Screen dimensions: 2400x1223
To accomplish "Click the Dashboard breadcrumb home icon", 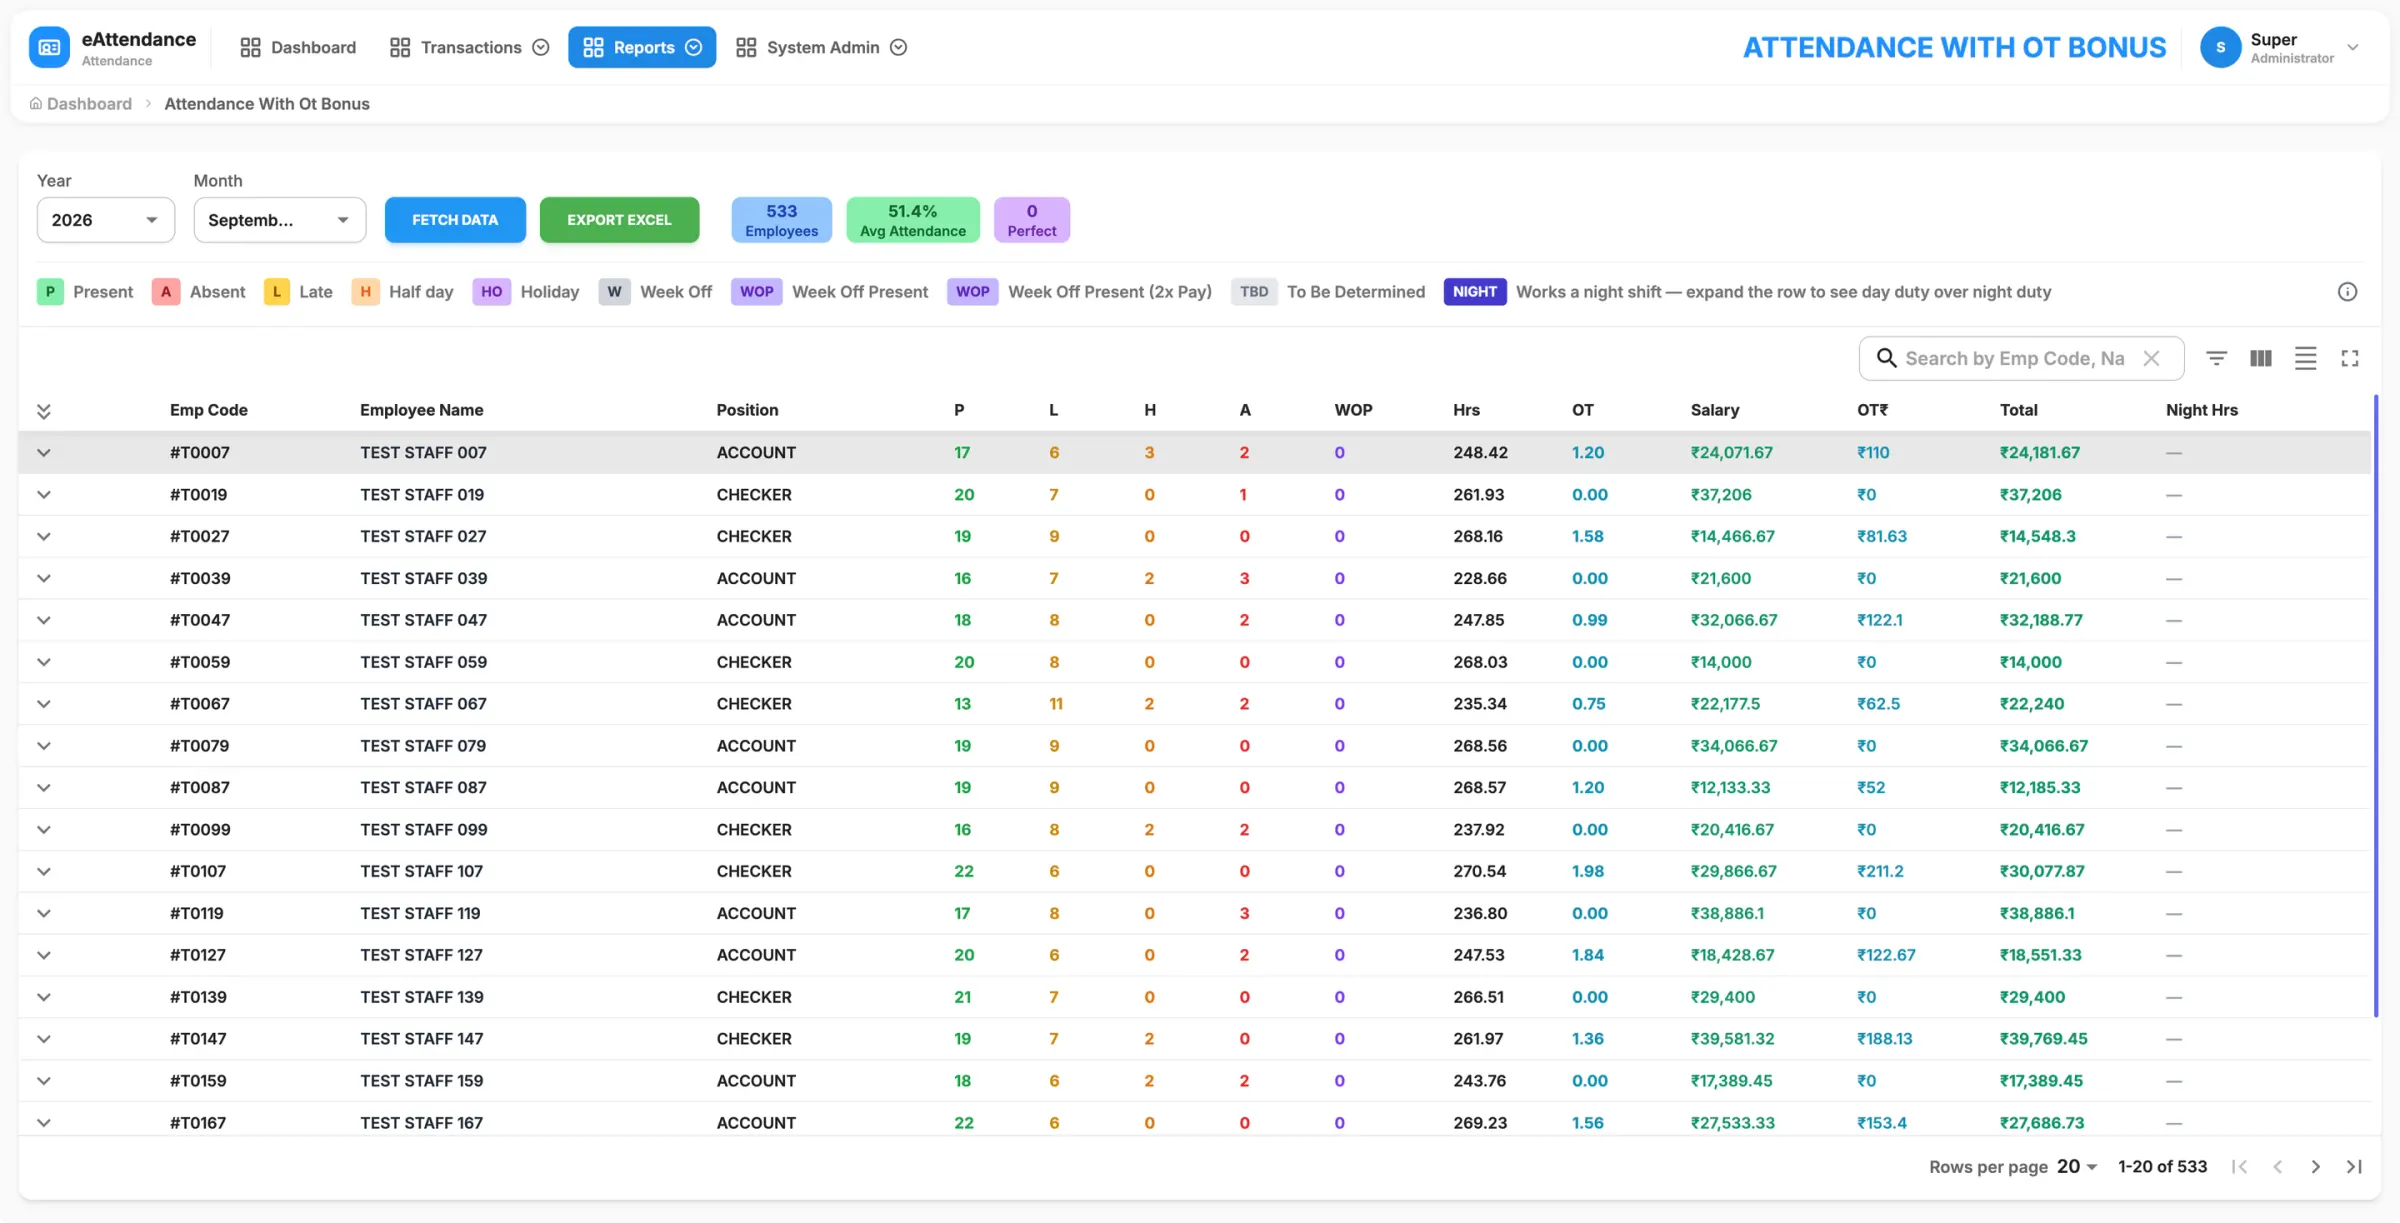I will click(36, 104).
